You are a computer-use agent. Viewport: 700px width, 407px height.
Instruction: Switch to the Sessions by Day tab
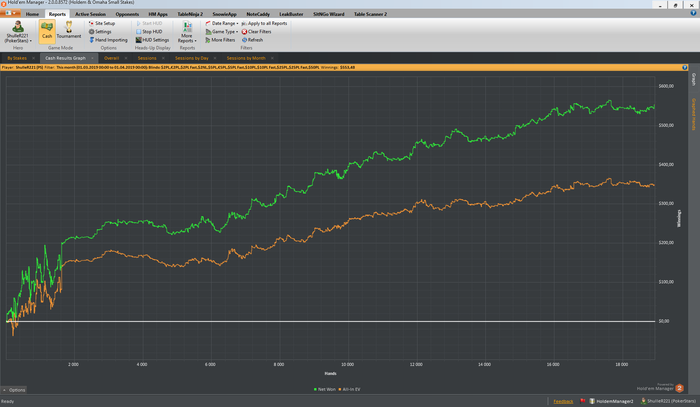(192, 58)
